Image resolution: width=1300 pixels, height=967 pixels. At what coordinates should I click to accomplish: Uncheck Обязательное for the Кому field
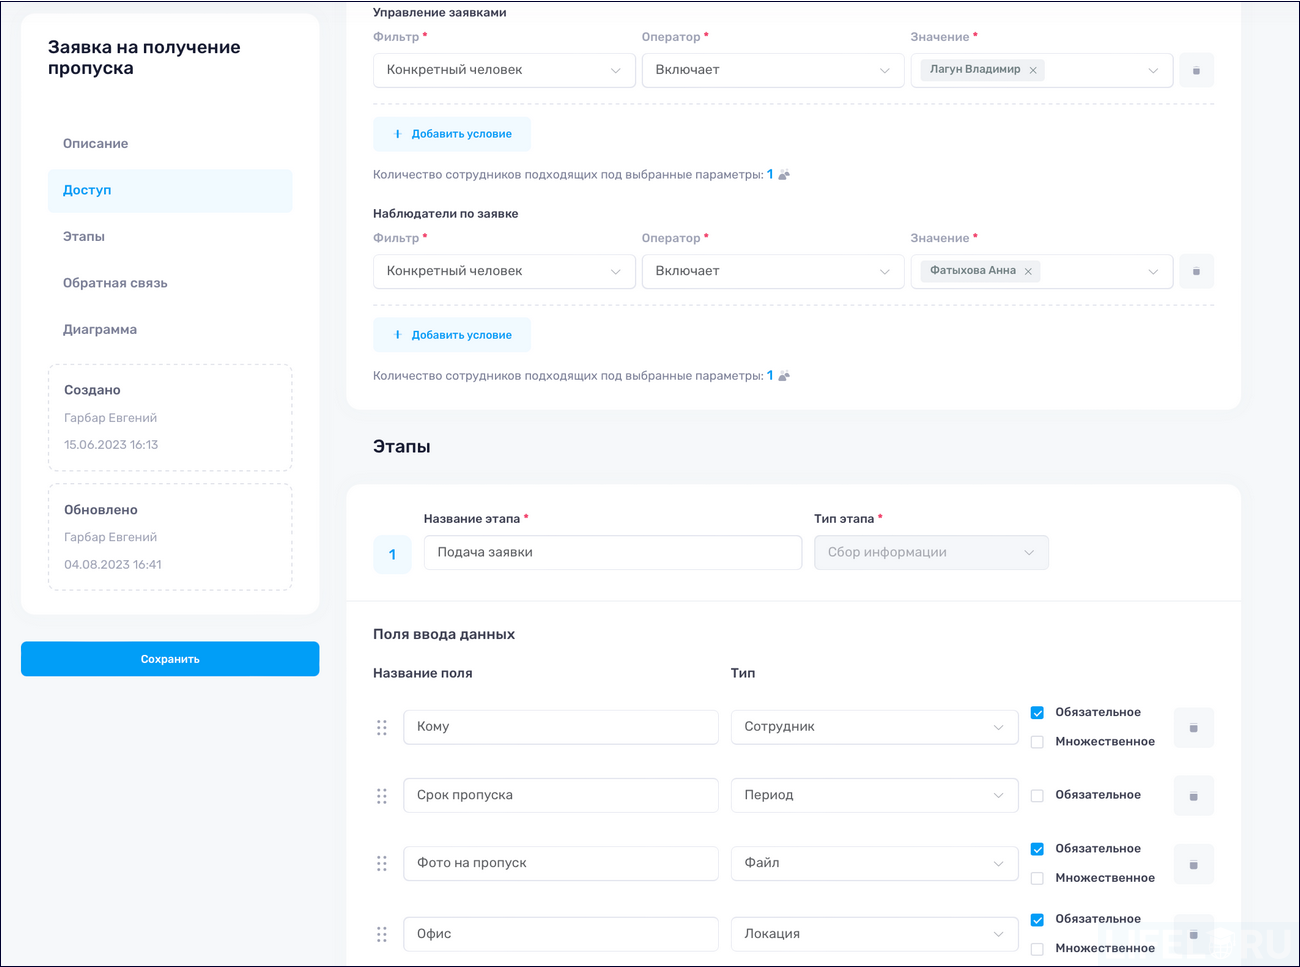click(1037, 712)
